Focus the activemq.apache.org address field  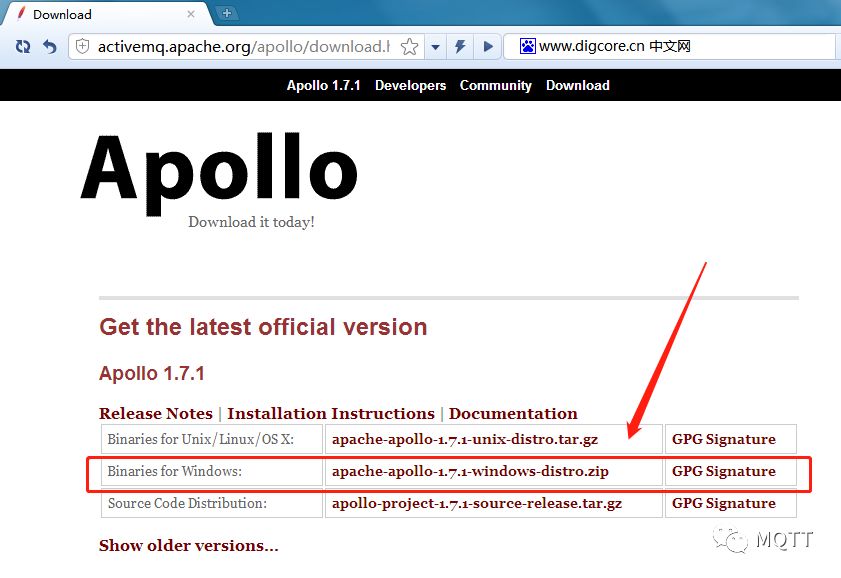coord(244,47)
